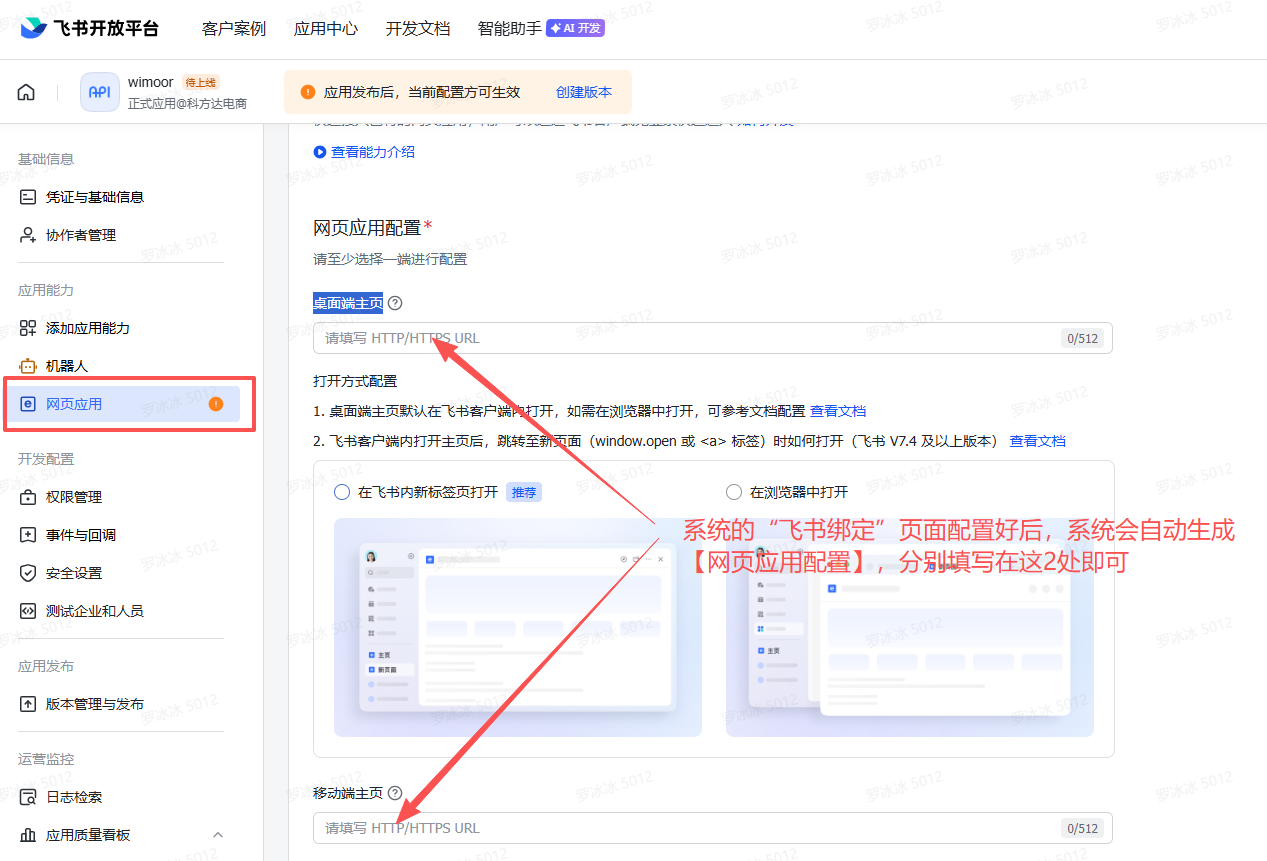
Task: Select 在浏览器中打开 radio option
Action: coord(734,492)
